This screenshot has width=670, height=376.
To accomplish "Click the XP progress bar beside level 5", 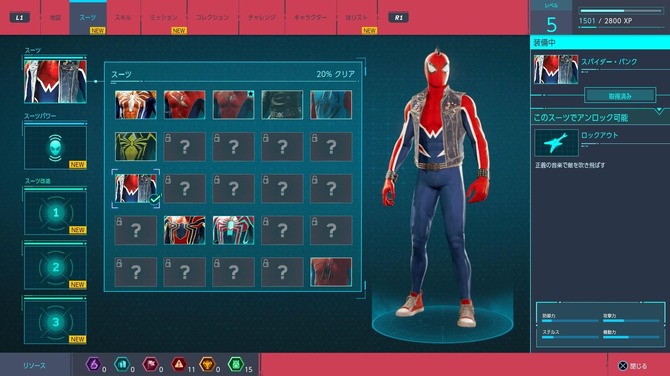I will click(621, 10).
